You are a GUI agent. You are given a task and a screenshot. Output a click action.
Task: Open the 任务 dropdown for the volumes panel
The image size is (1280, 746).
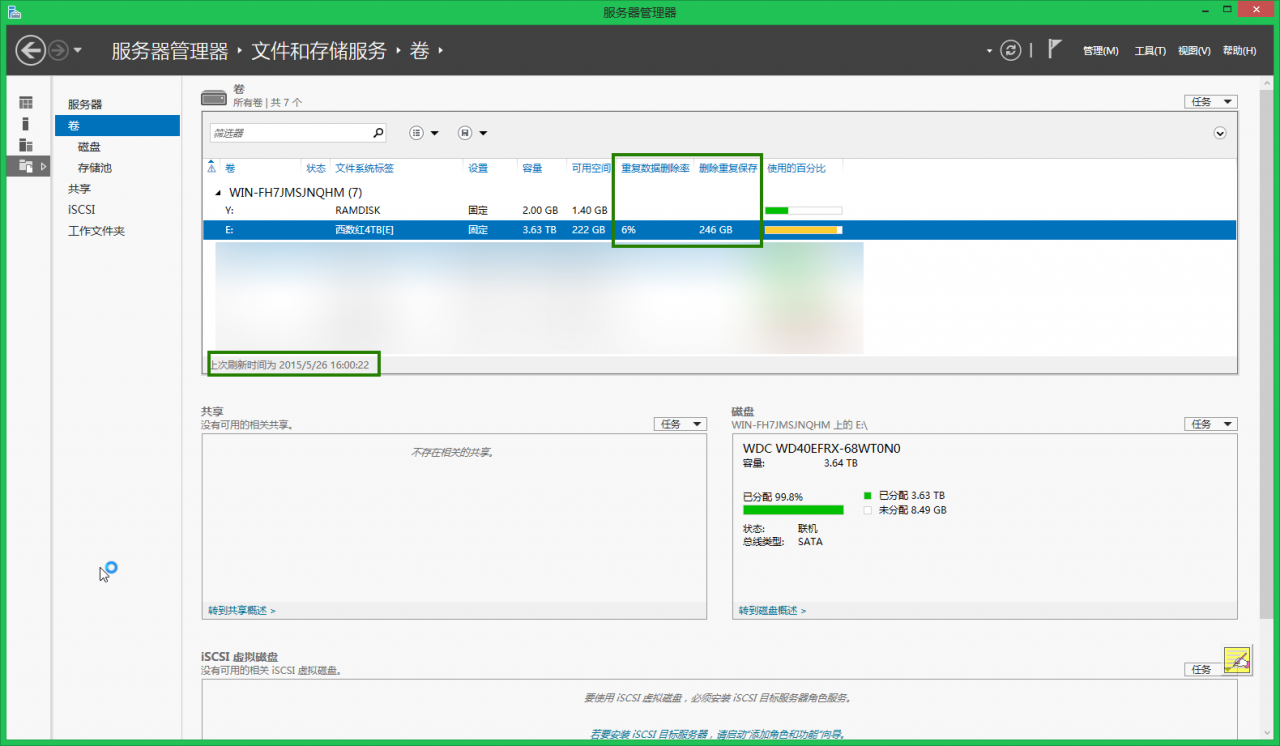pos(1210,101)
